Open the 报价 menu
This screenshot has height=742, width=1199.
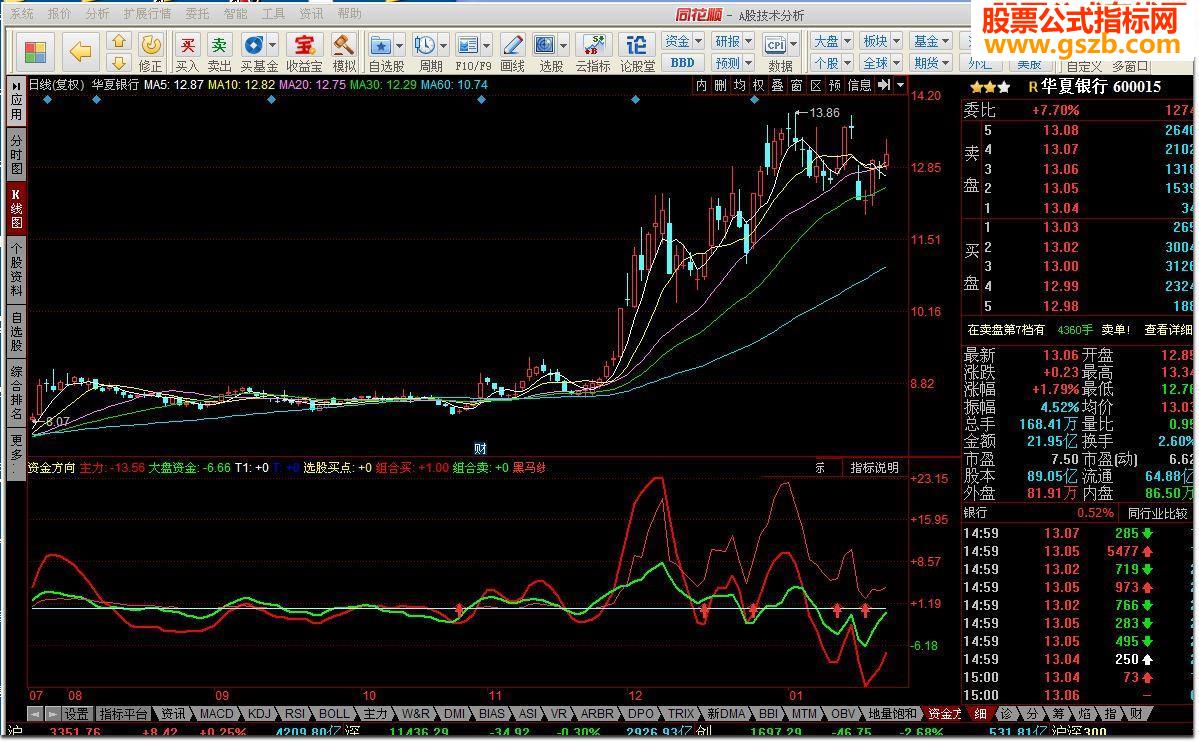coord(59,14)
